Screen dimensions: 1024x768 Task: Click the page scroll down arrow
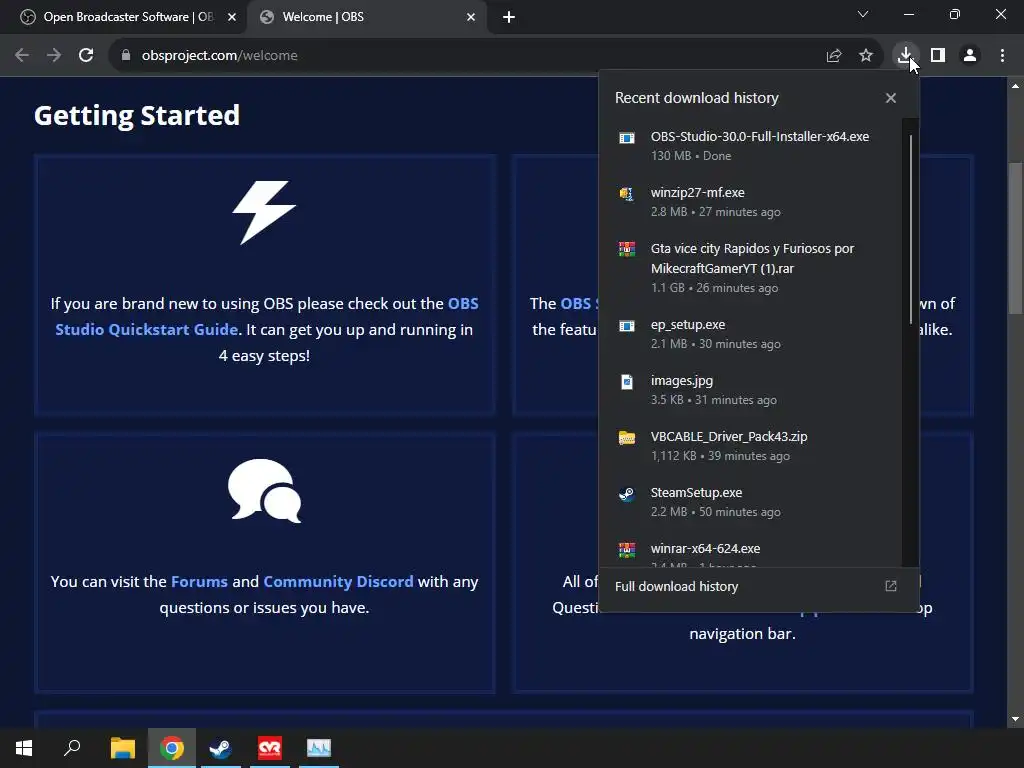coord(1015,719)
